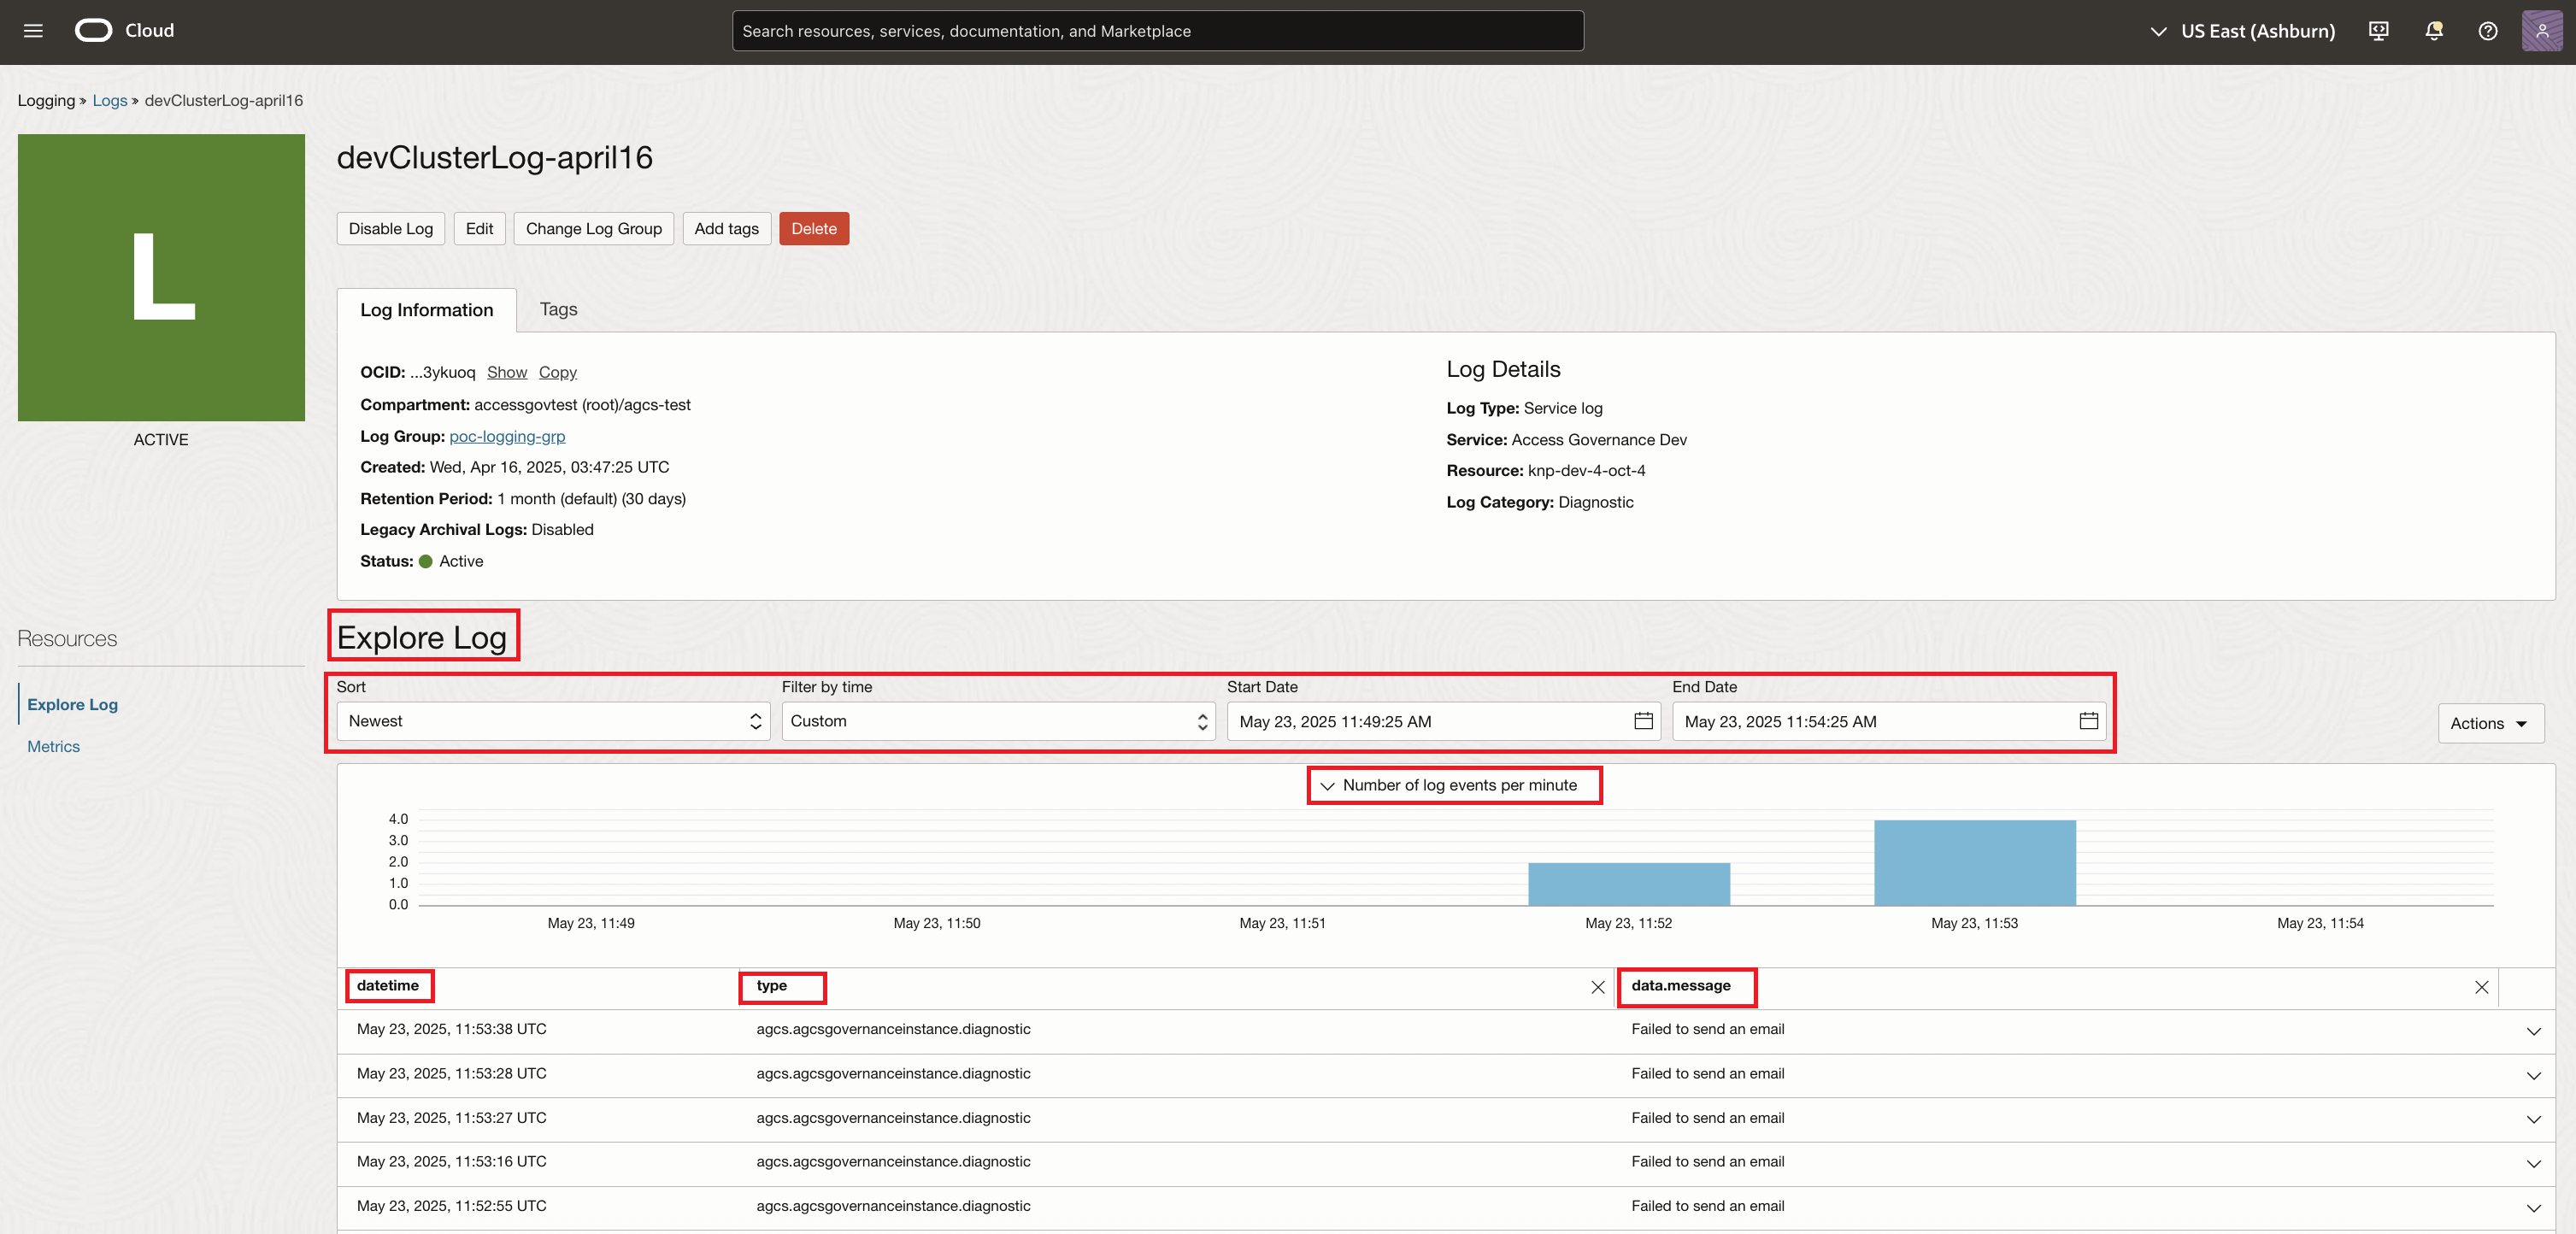Open the hamburger navigation menu

point(33,31)
